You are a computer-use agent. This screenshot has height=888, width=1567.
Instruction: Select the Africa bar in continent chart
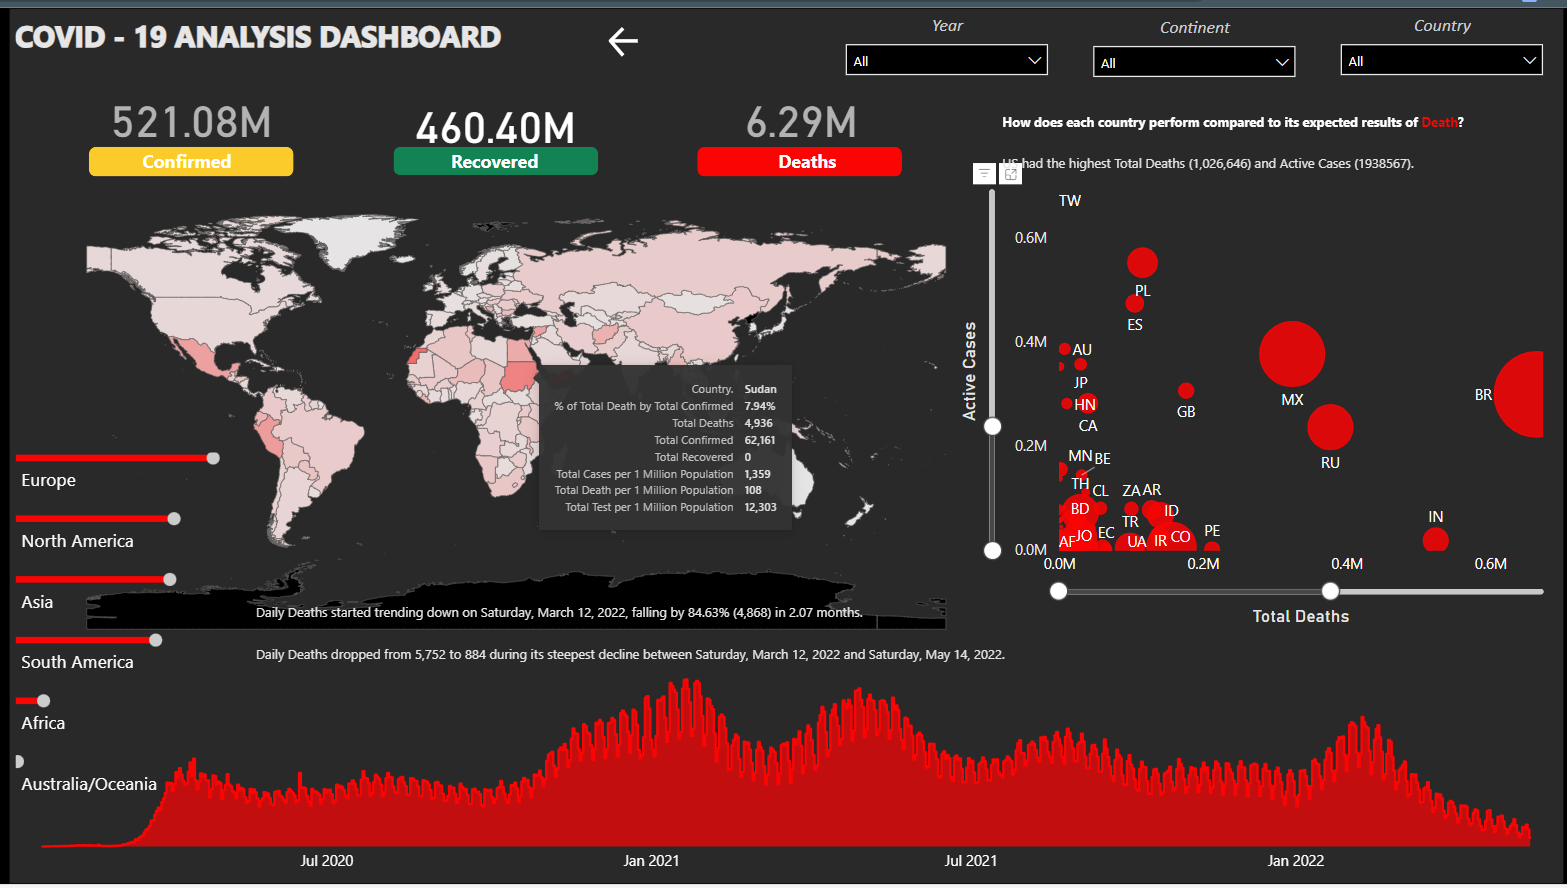tap(30, 701)
